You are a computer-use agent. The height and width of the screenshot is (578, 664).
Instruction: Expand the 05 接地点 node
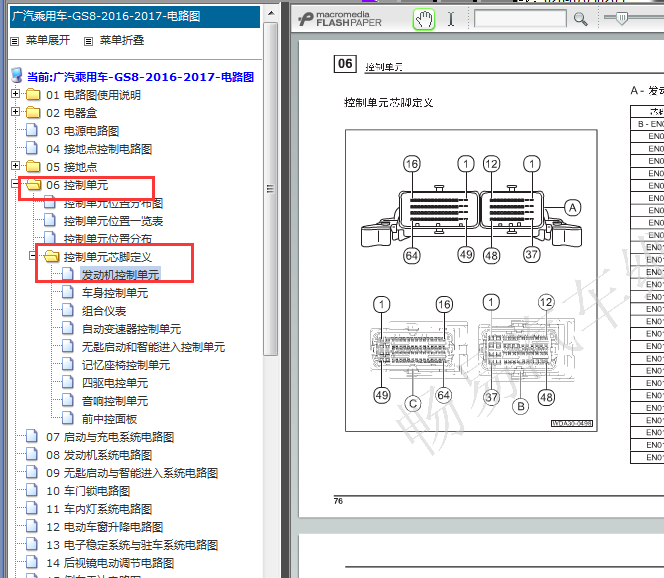pyautogui.click(x=15, y=166)
